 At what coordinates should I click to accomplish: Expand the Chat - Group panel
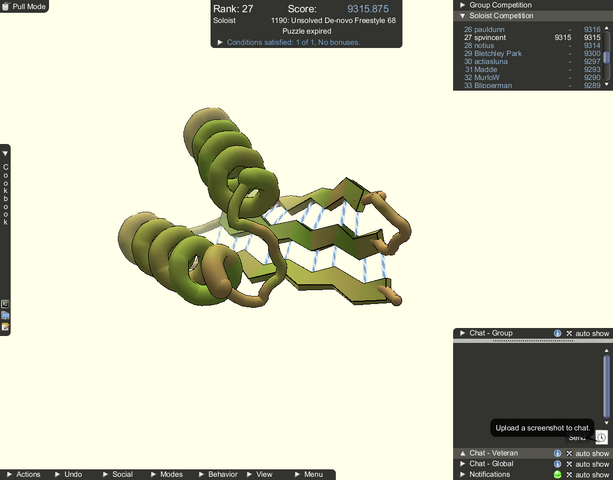[x=462, y=333]
